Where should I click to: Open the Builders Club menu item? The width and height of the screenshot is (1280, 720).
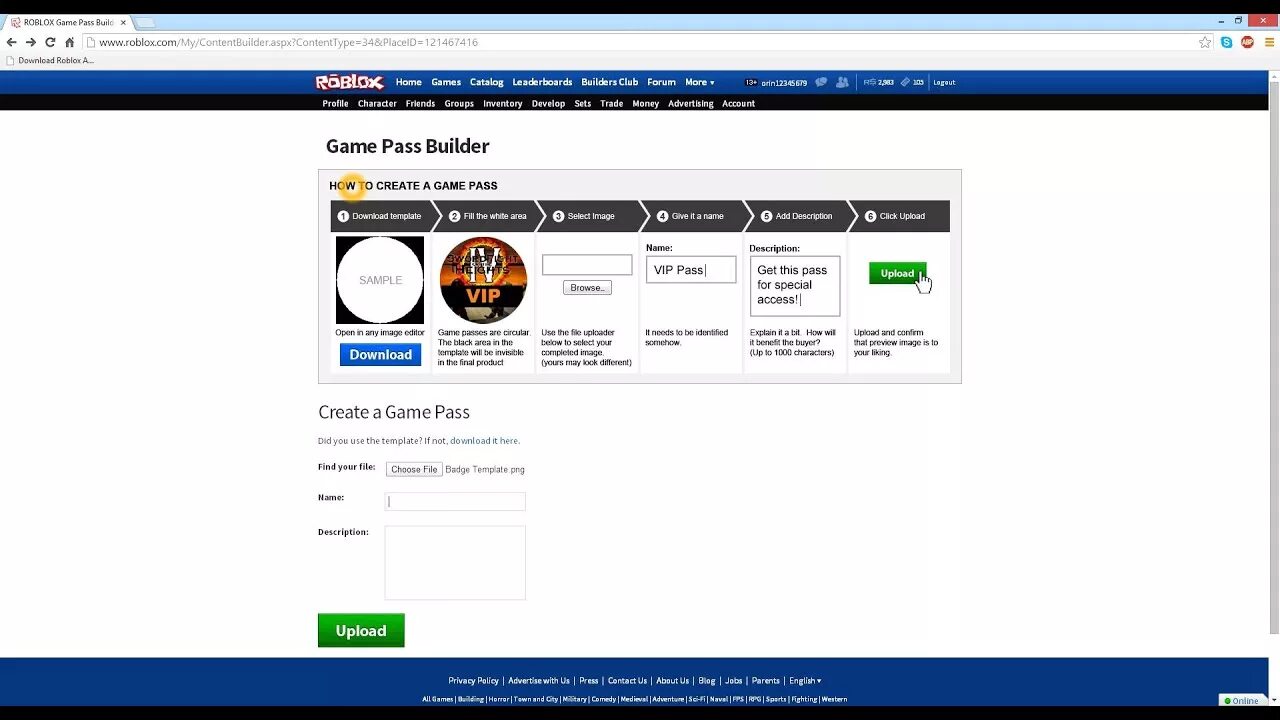point(609,82)
